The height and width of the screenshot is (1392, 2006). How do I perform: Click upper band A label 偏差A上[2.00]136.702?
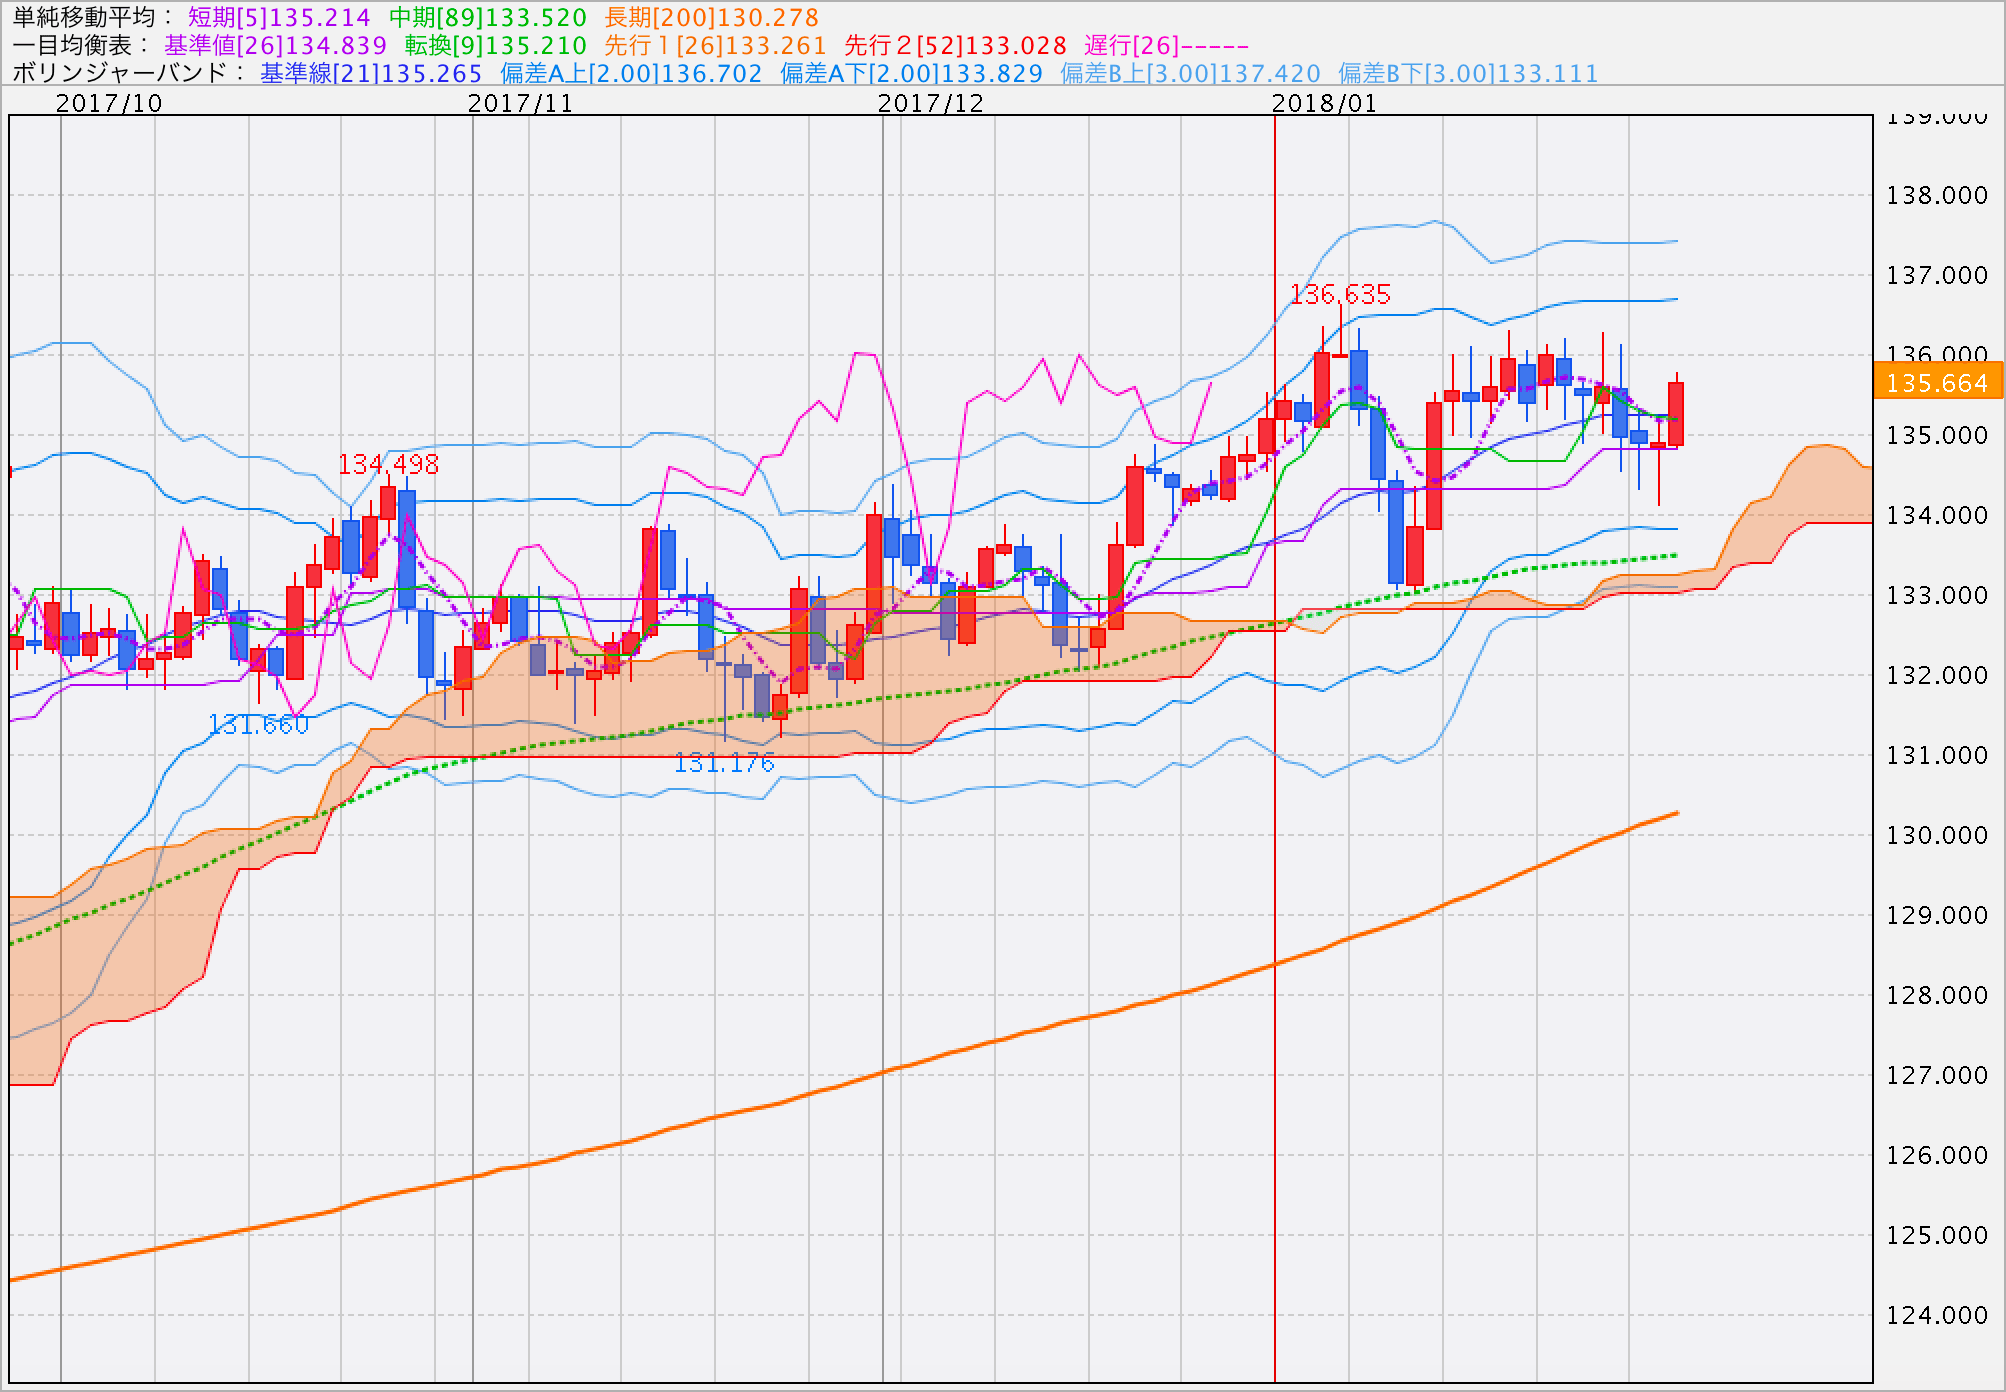(631, 73)
